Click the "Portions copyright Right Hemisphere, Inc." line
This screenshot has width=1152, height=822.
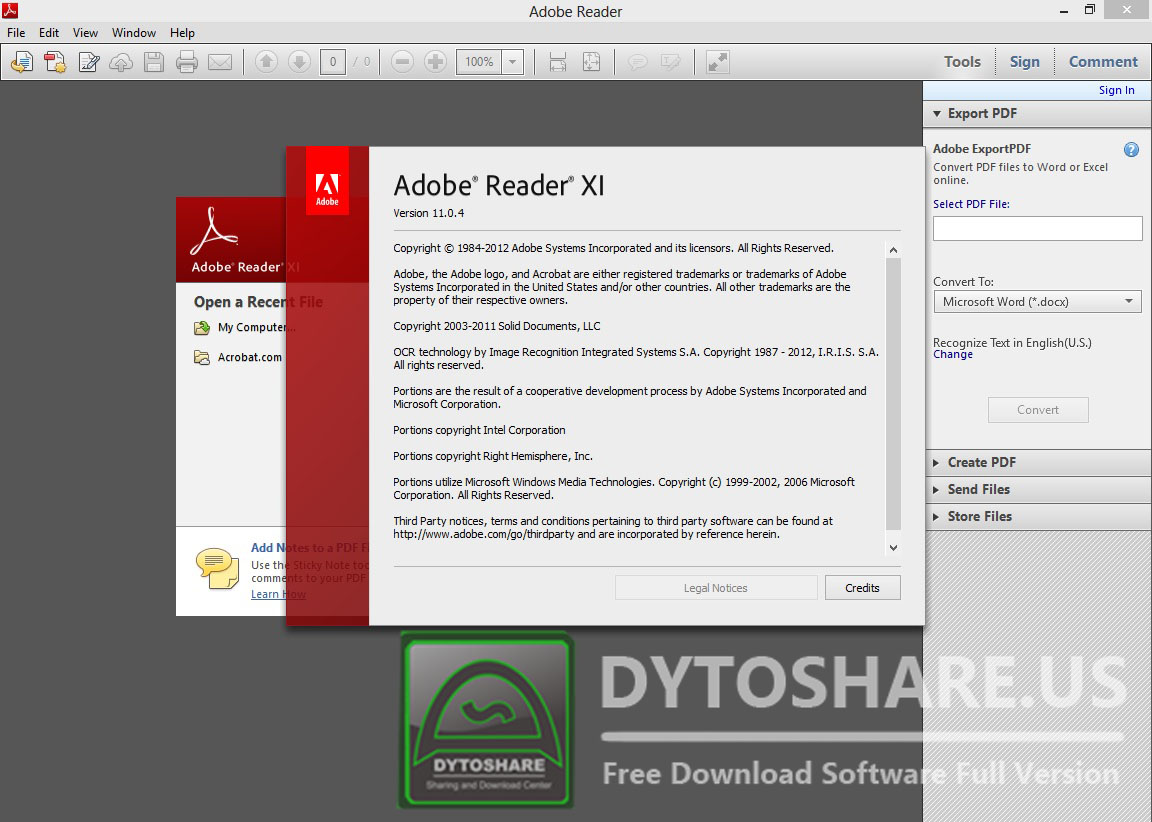click(x=493, y=456)
